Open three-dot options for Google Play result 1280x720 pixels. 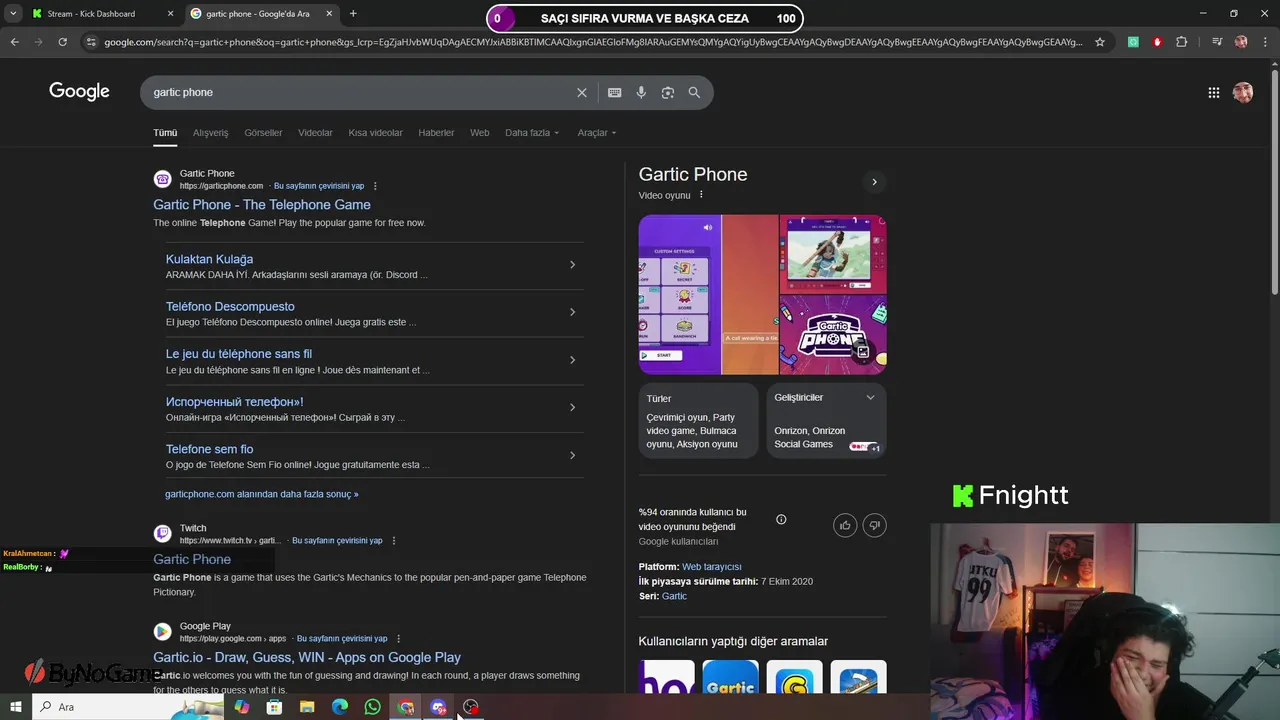pos(398,639)
